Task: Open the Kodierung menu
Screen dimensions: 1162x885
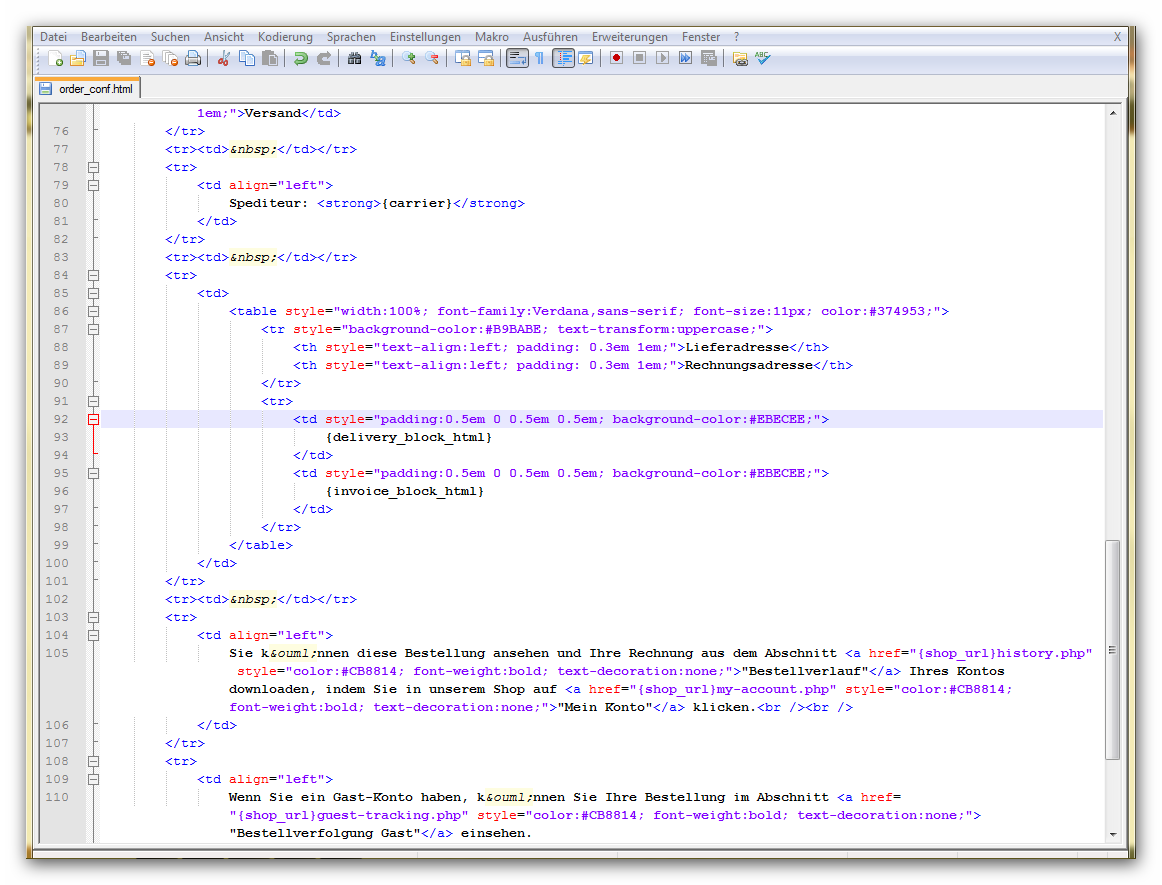Action: point(285,37)
